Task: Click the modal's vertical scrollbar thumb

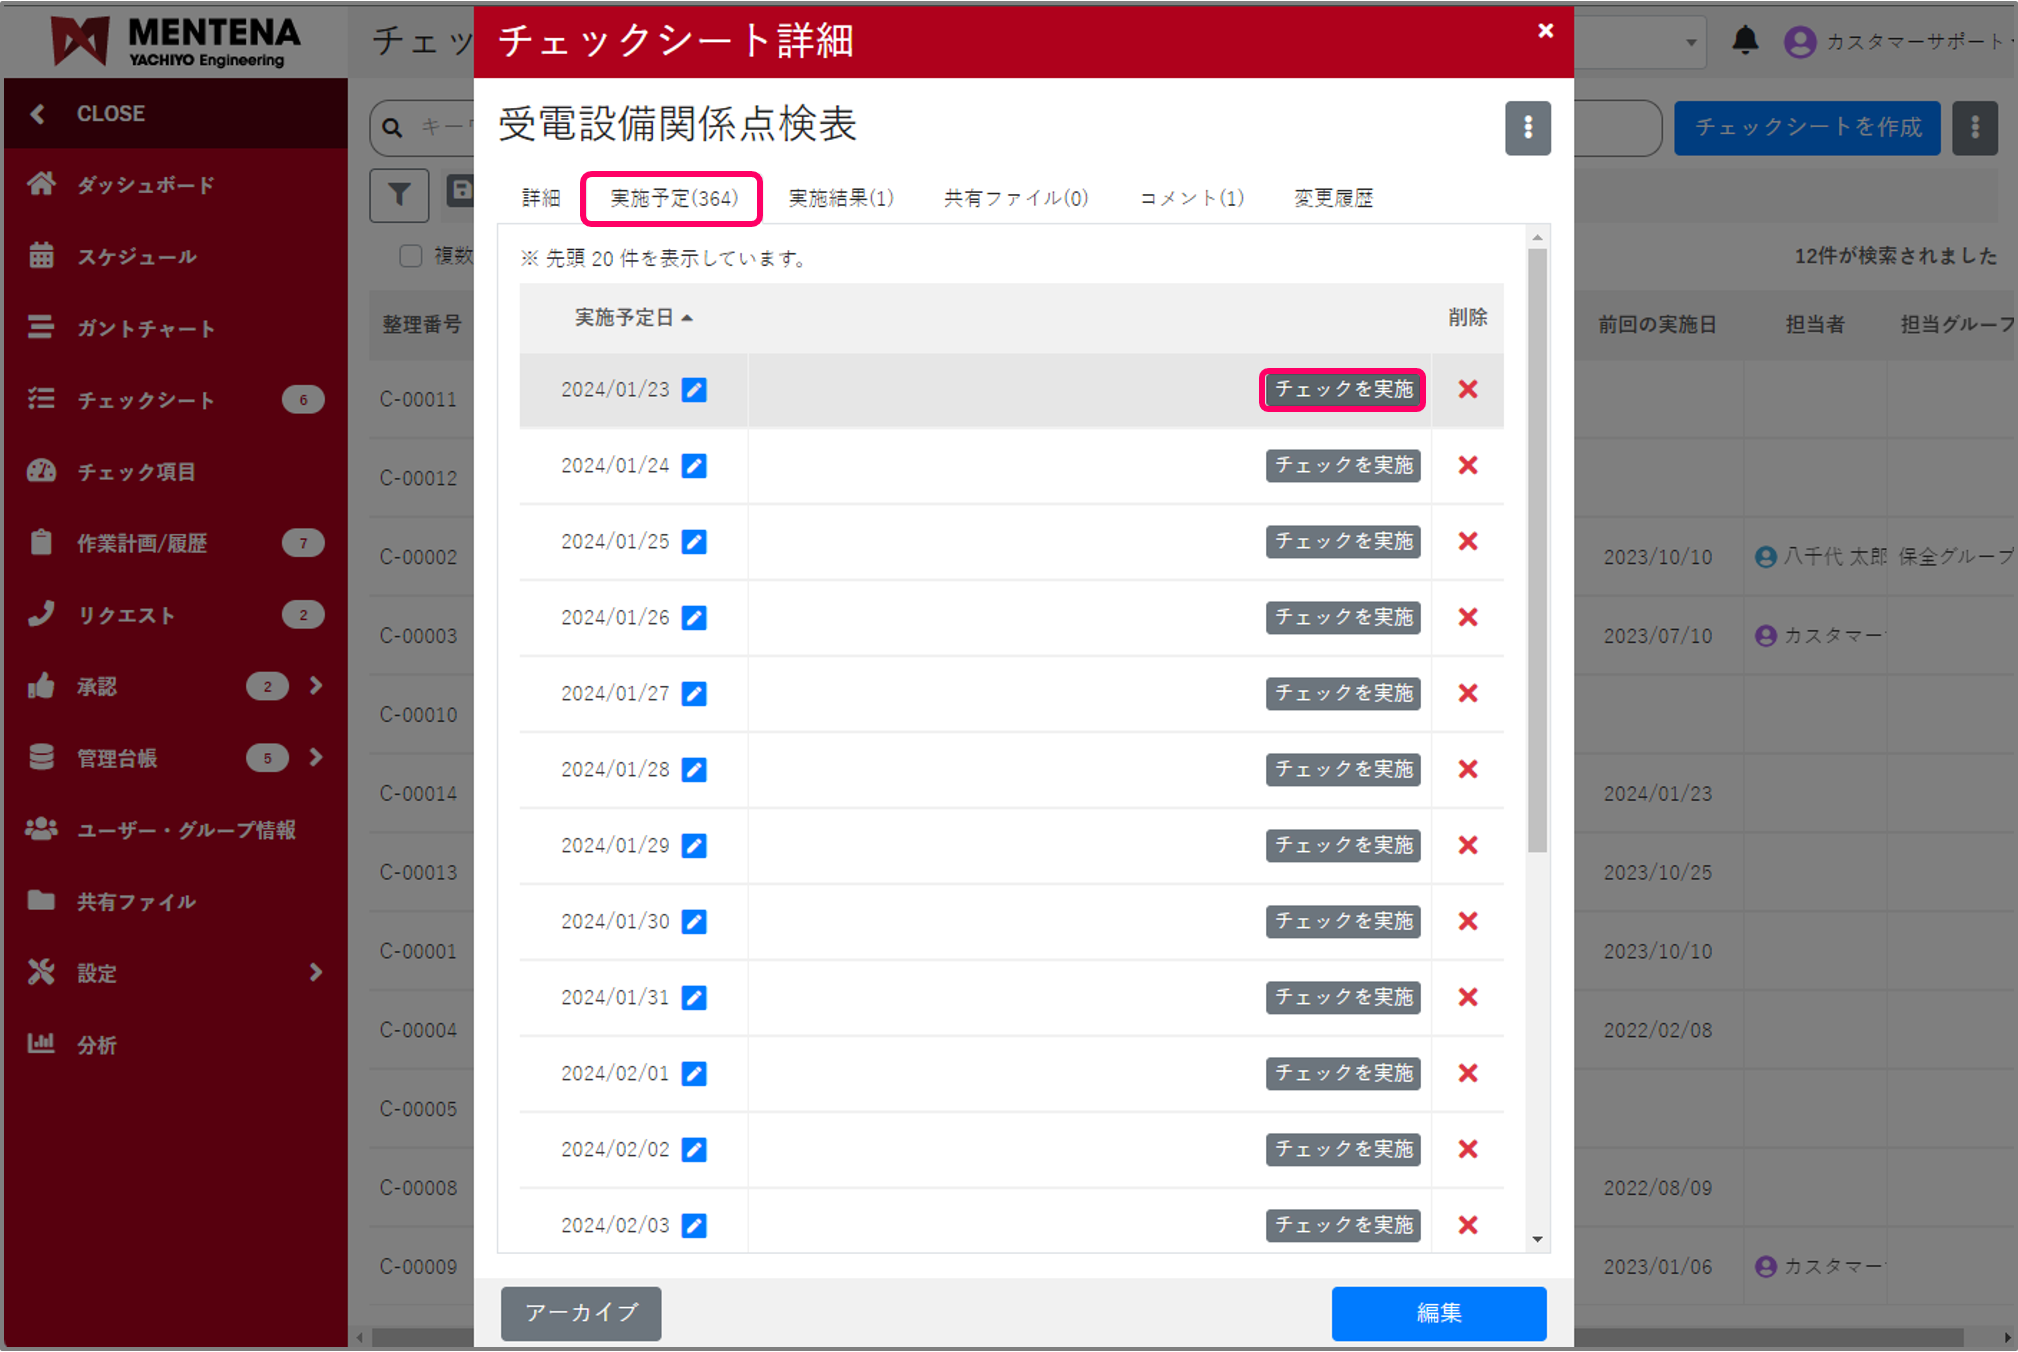Action: coord(1537,550)
